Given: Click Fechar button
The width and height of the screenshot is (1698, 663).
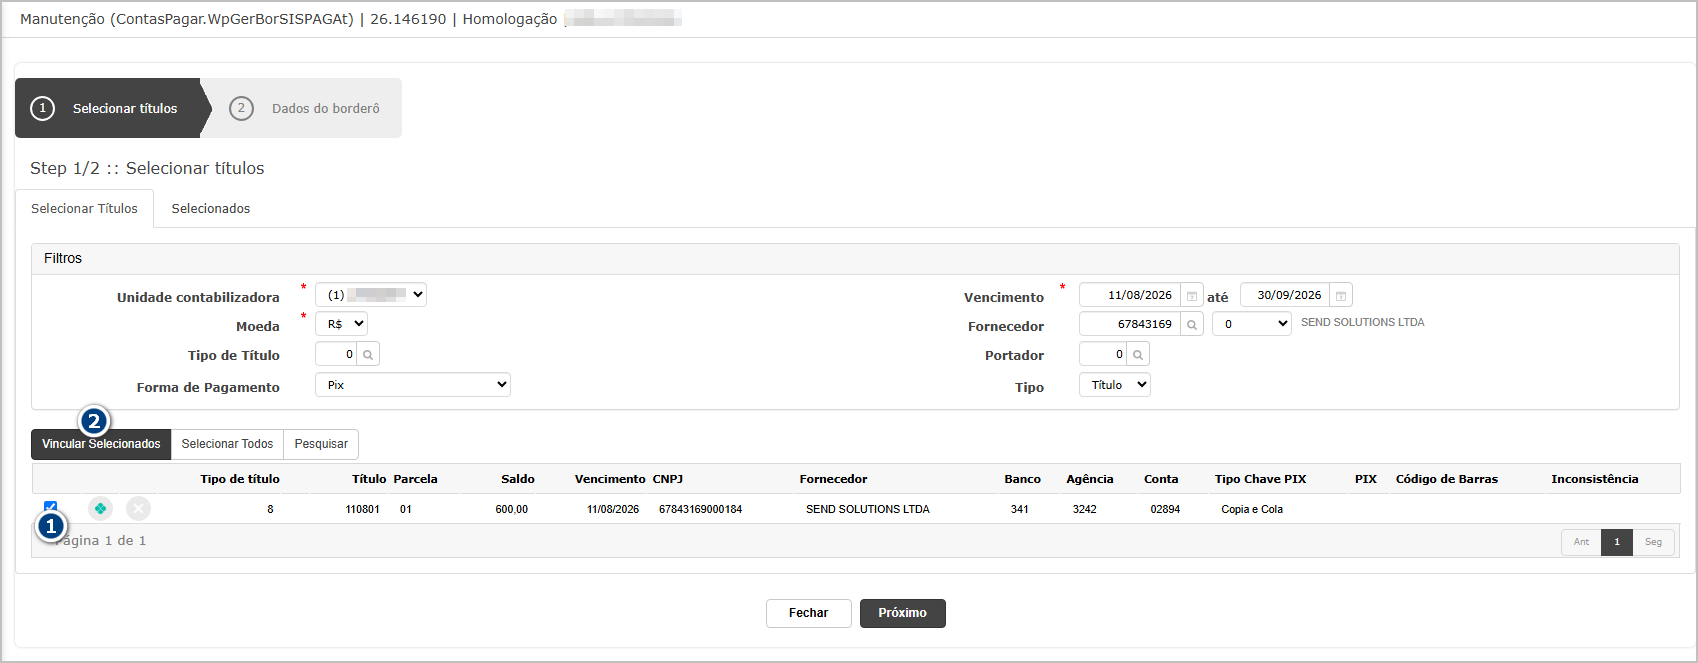Looking at the screenshot, I should [x=809, y=613].
